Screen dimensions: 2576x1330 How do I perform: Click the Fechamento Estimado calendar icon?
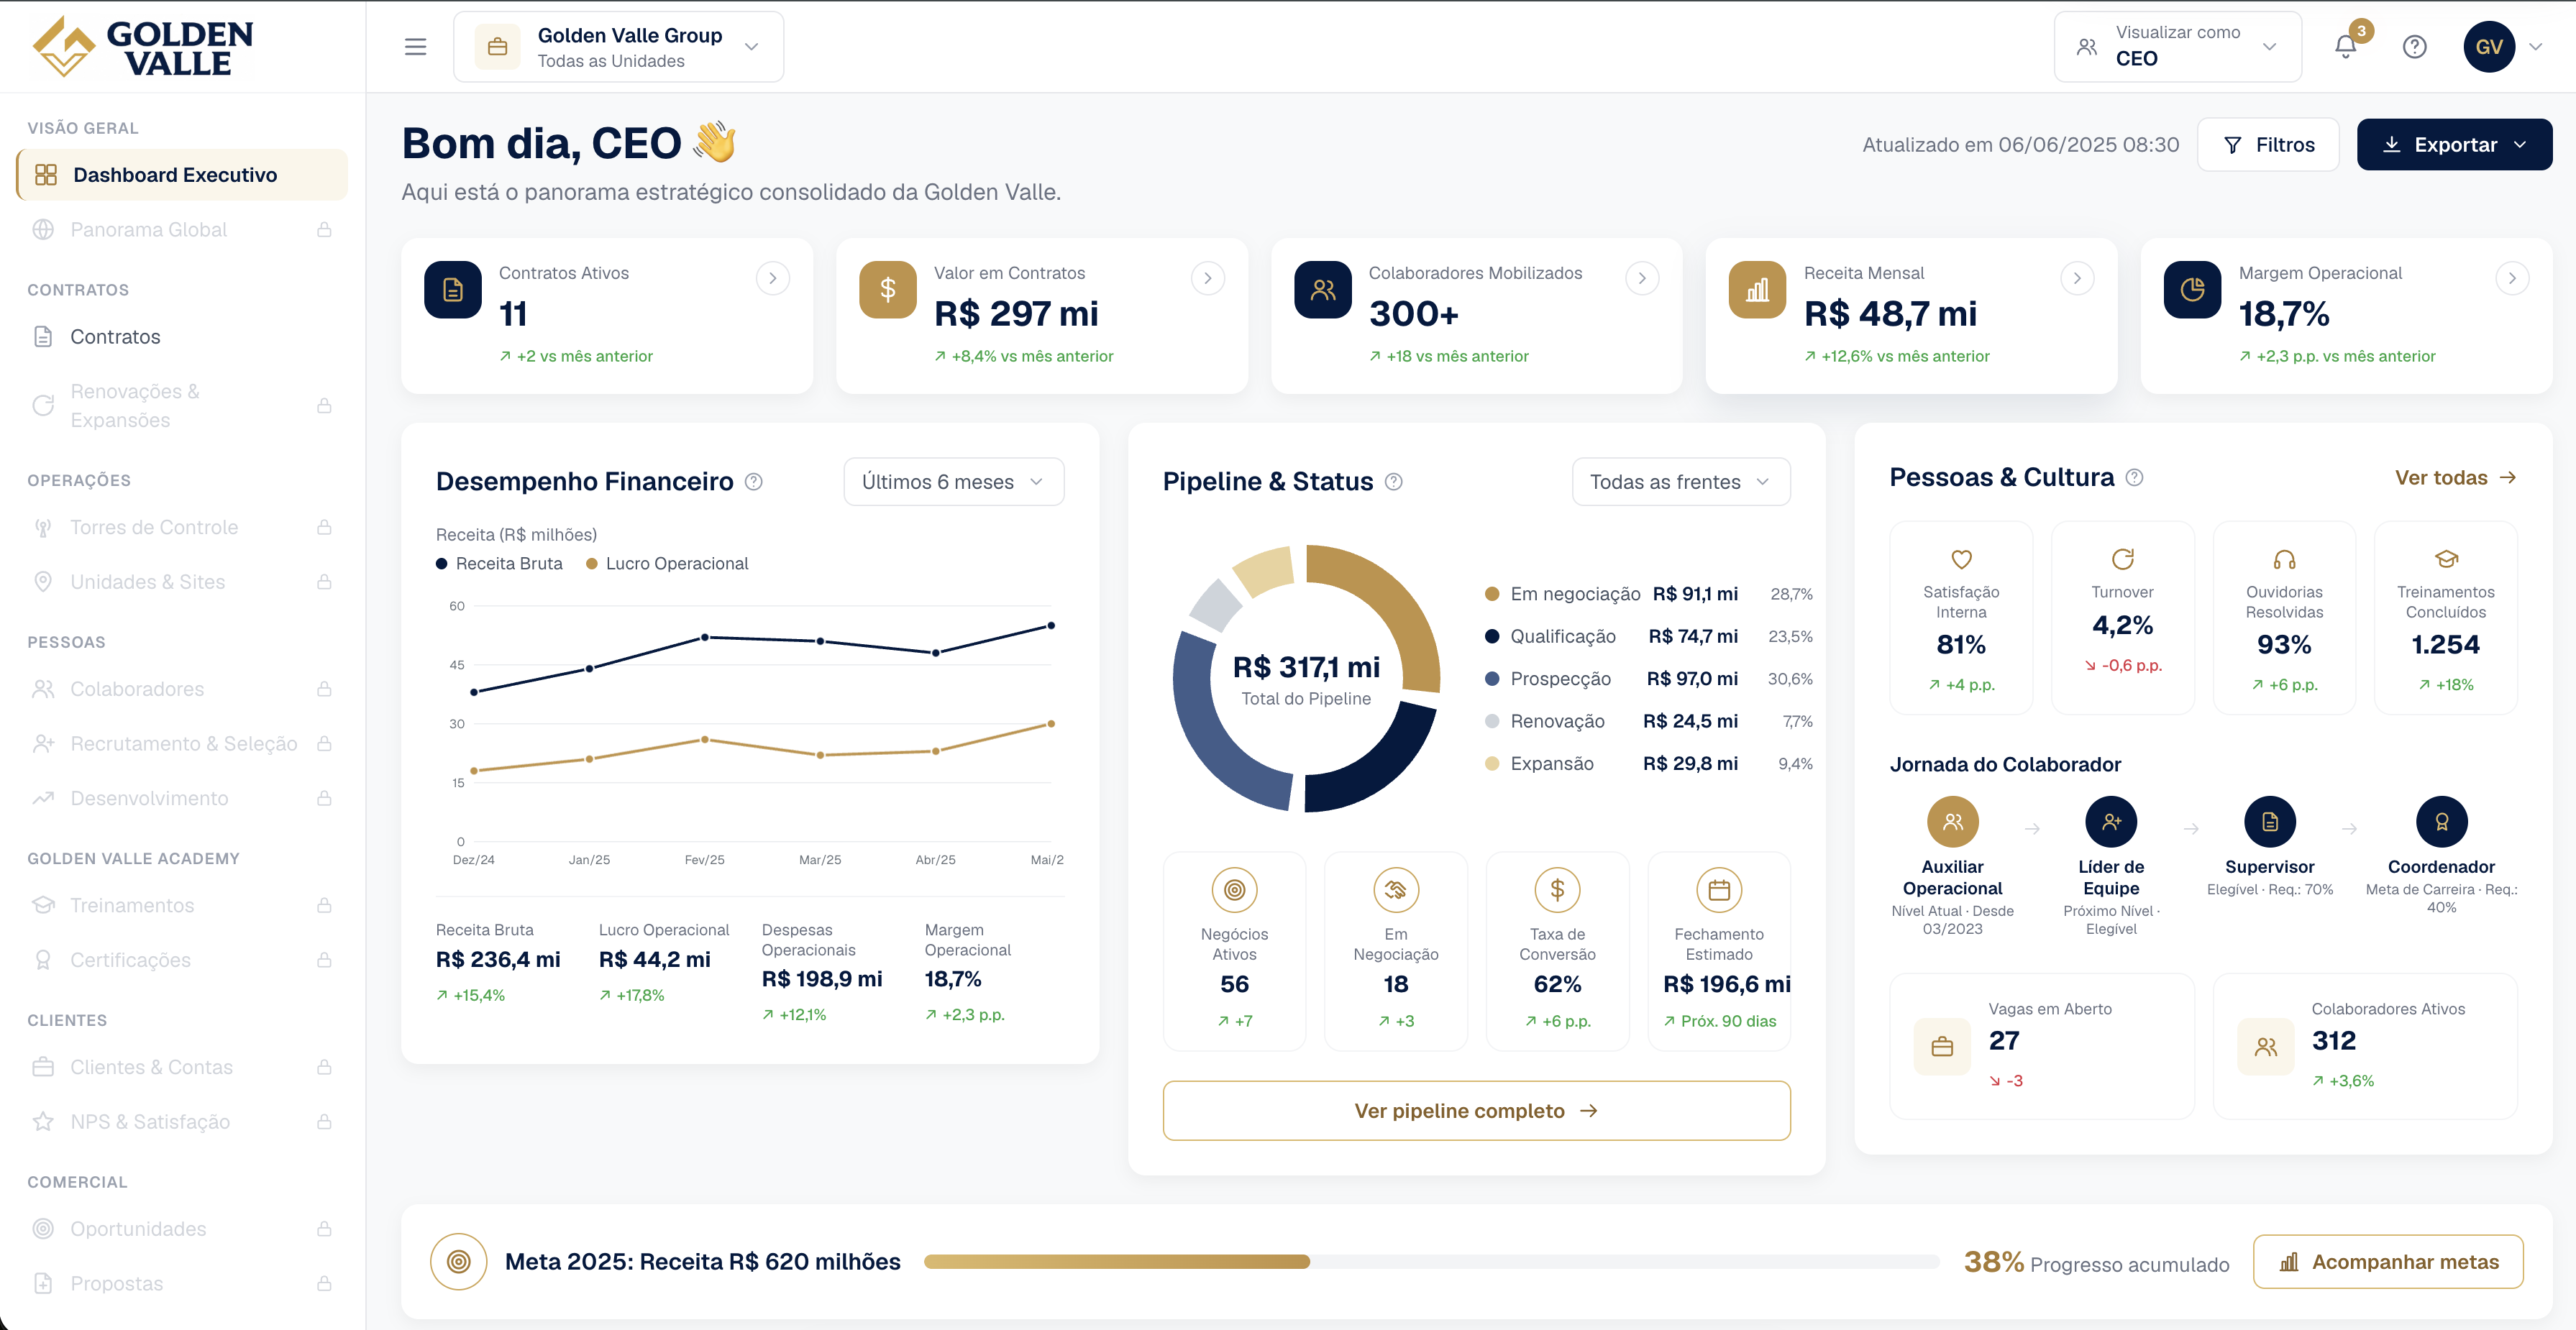1719,889
